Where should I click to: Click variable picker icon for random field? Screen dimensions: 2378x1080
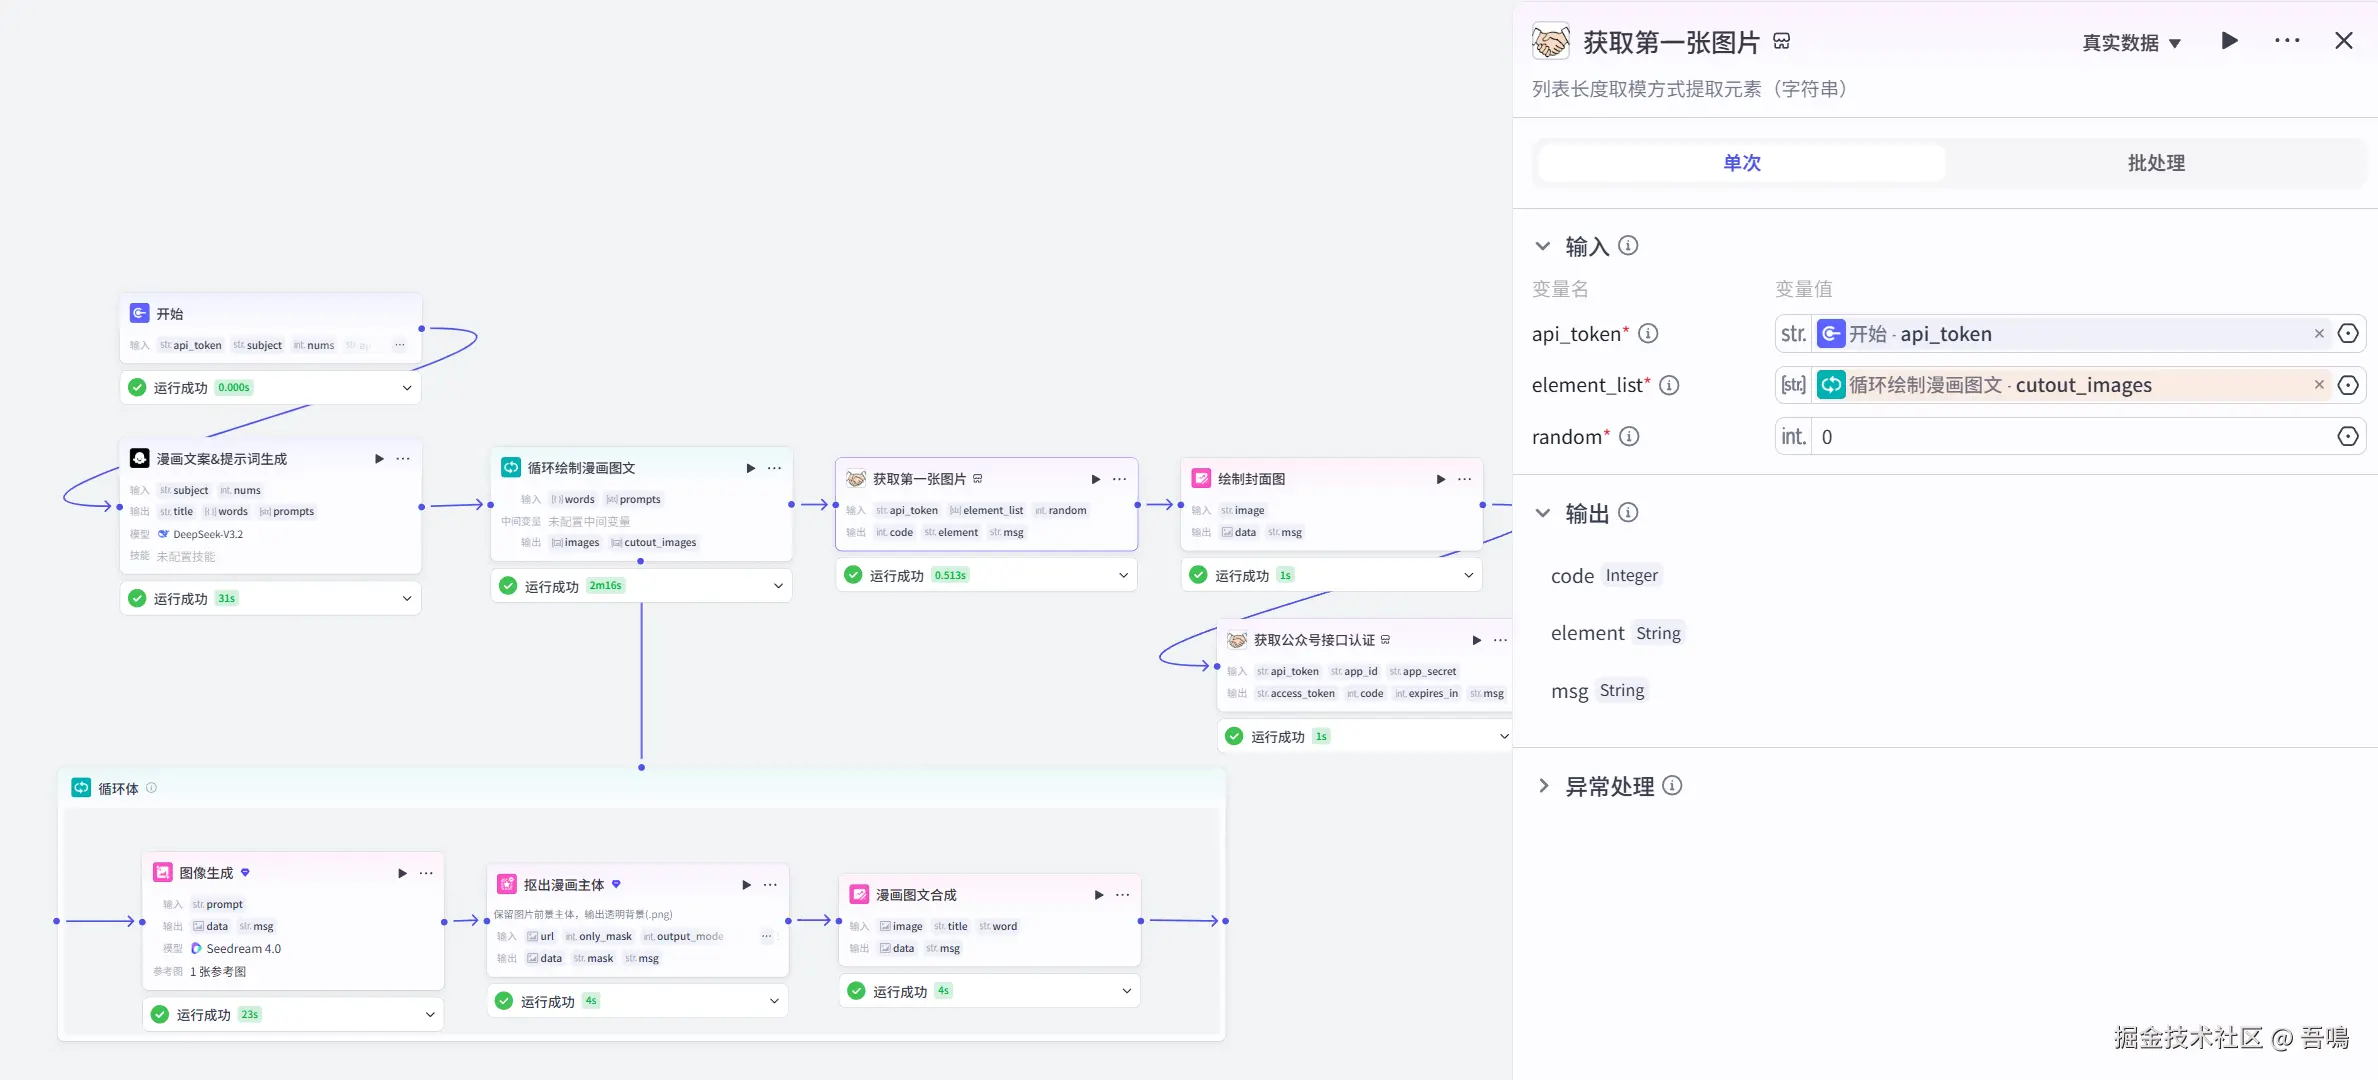(2348, 437)
